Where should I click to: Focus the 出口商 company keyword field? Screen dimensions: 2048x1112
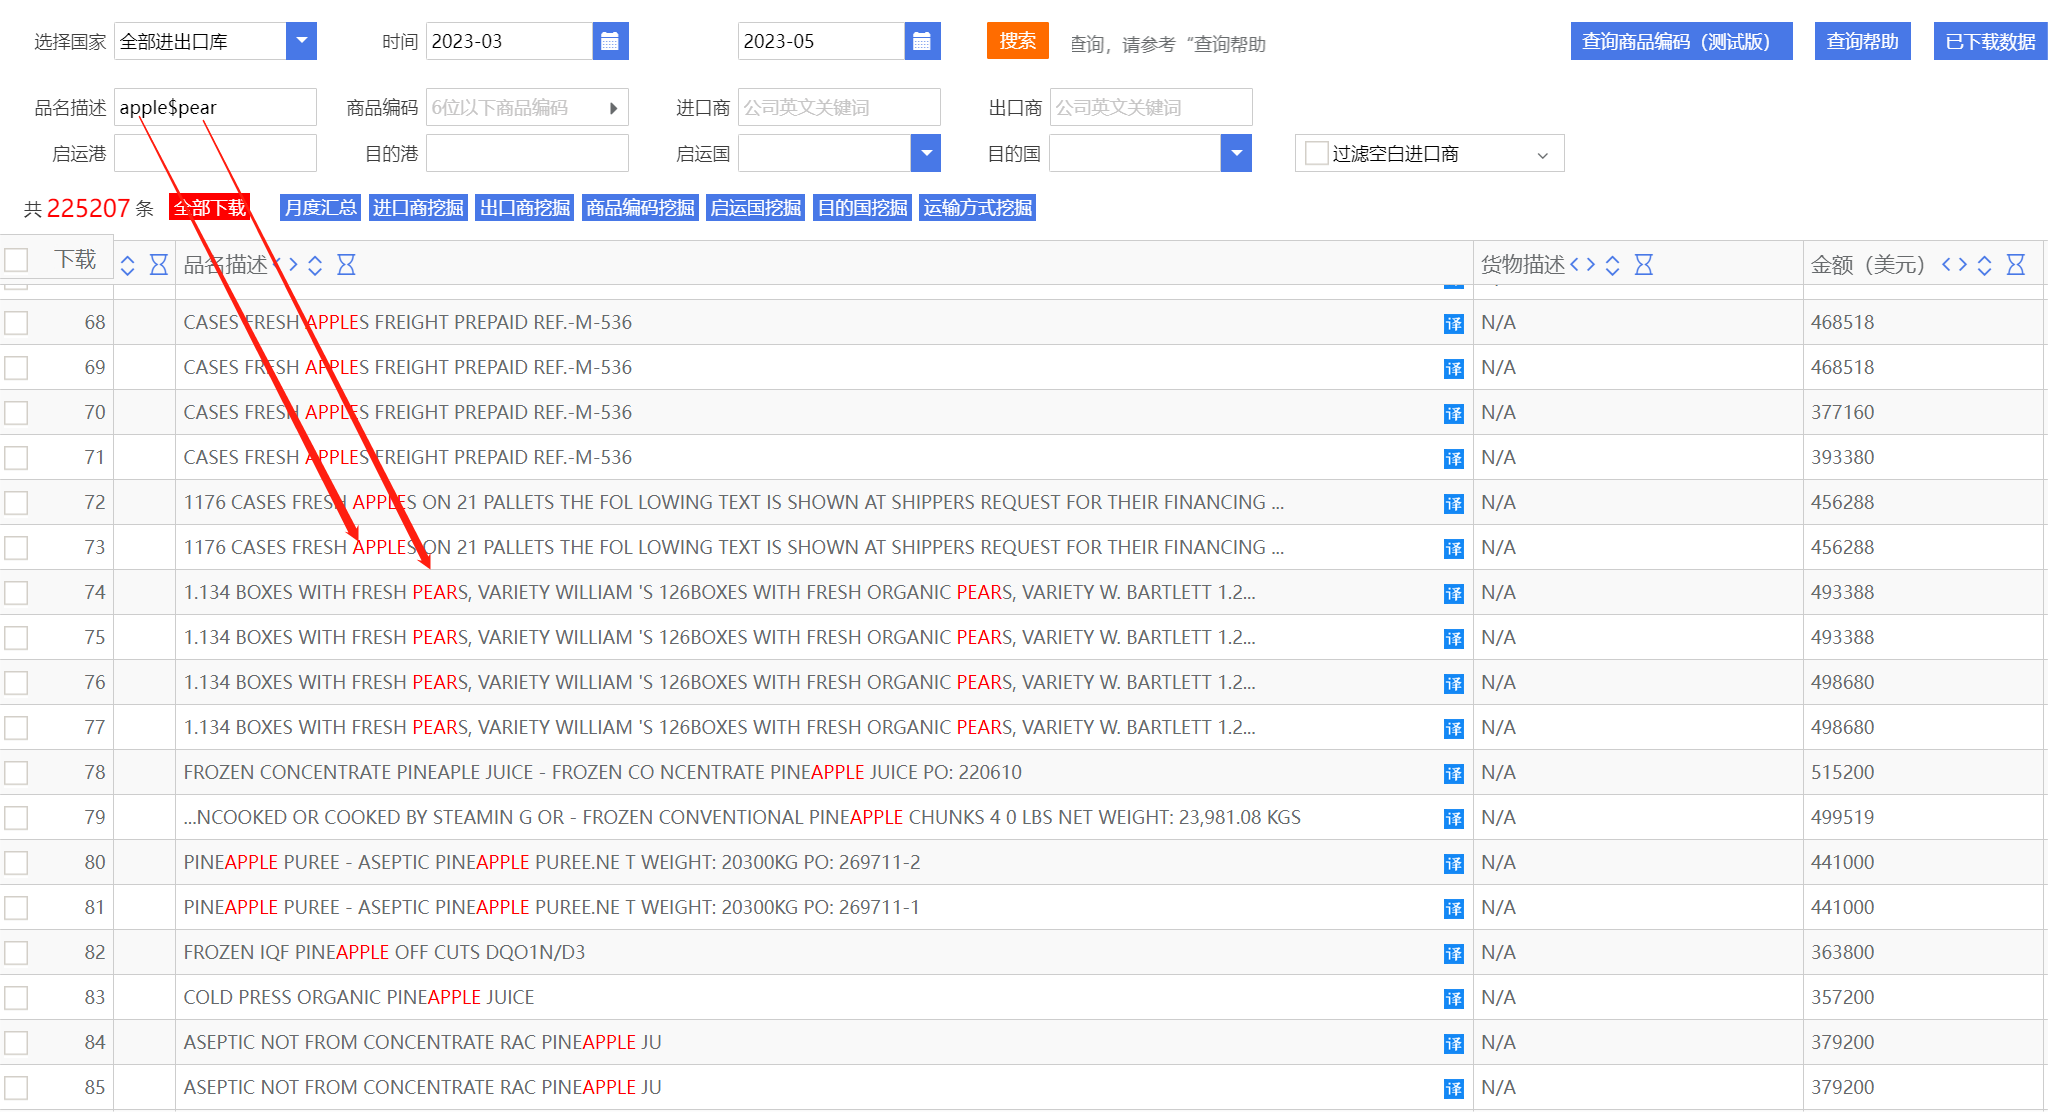point(1151,107)
